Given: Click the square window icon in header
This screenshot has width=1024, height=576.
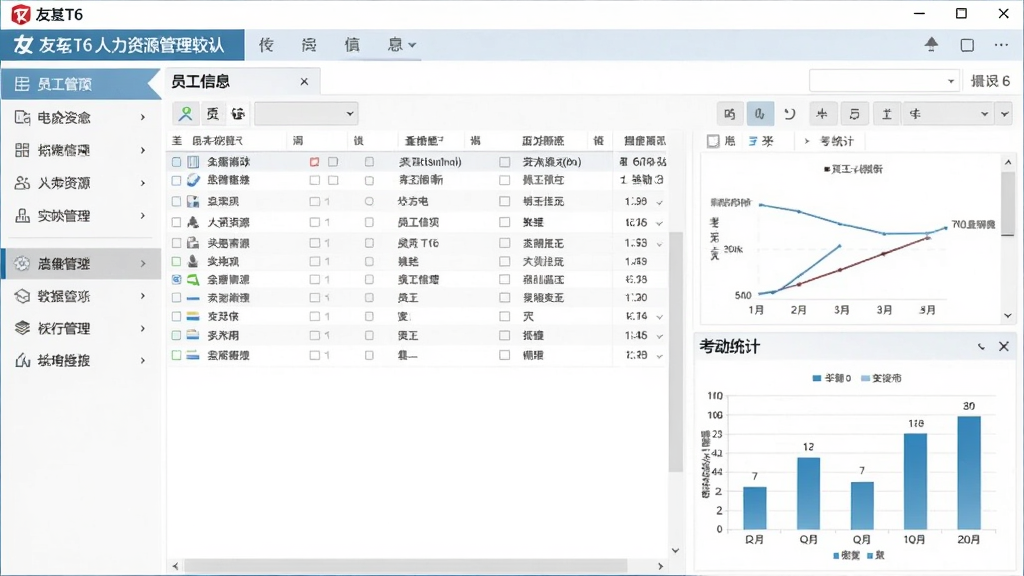Looking at the screenshot, I should (x=967, y=44).
